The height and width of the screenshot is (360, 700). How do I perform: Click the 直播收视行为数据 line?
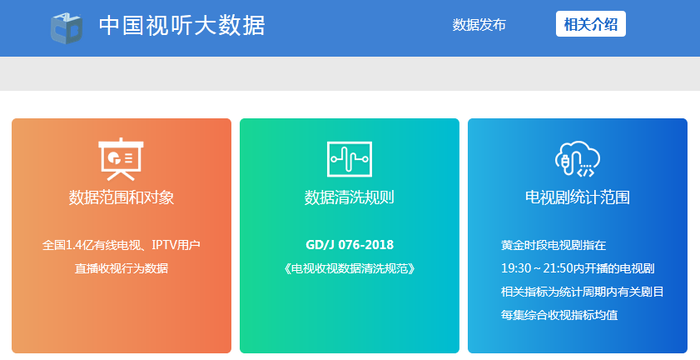point(121,268)
